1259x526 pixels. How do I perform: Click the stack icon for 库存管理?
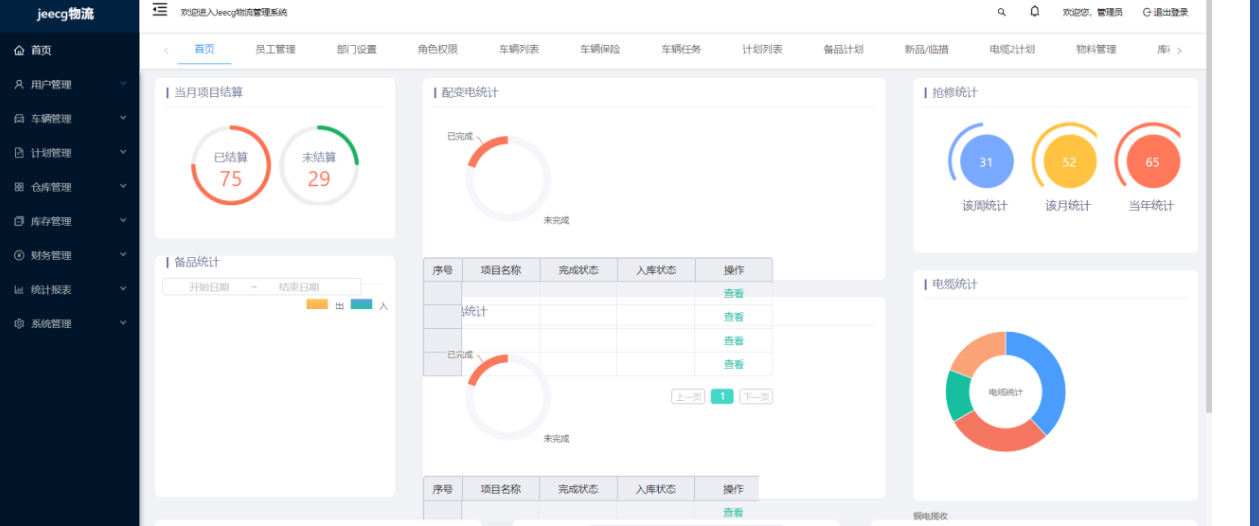[x=19, y=221]
